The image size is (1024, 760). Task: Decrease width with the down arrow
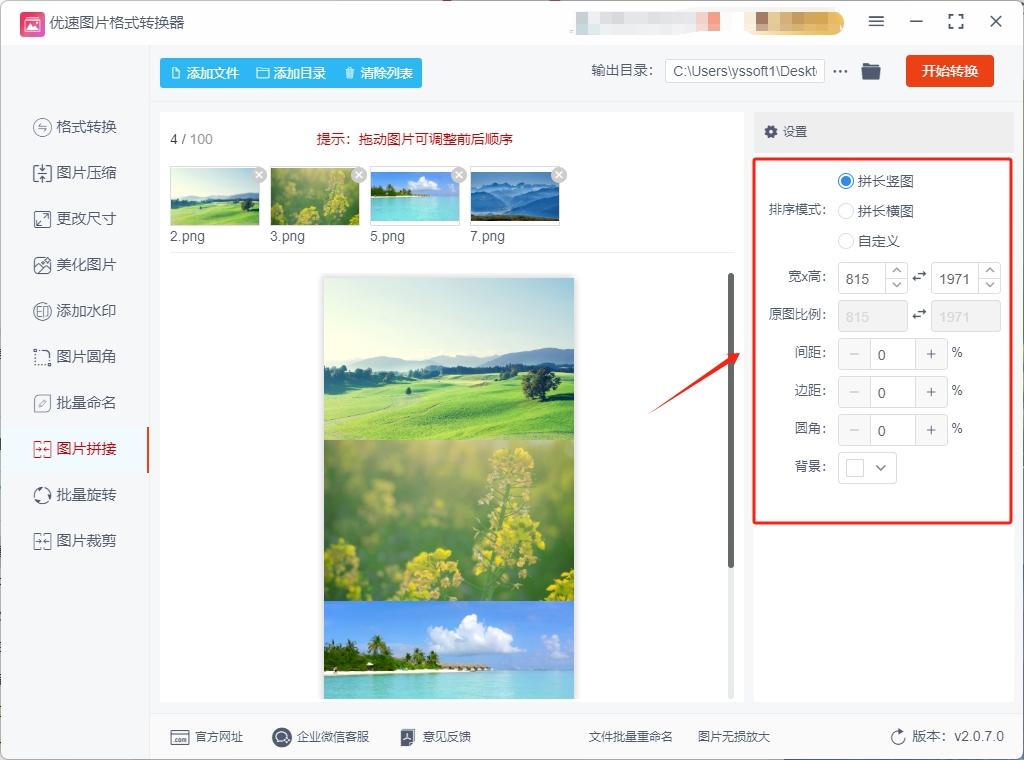(x=897, y=285)
